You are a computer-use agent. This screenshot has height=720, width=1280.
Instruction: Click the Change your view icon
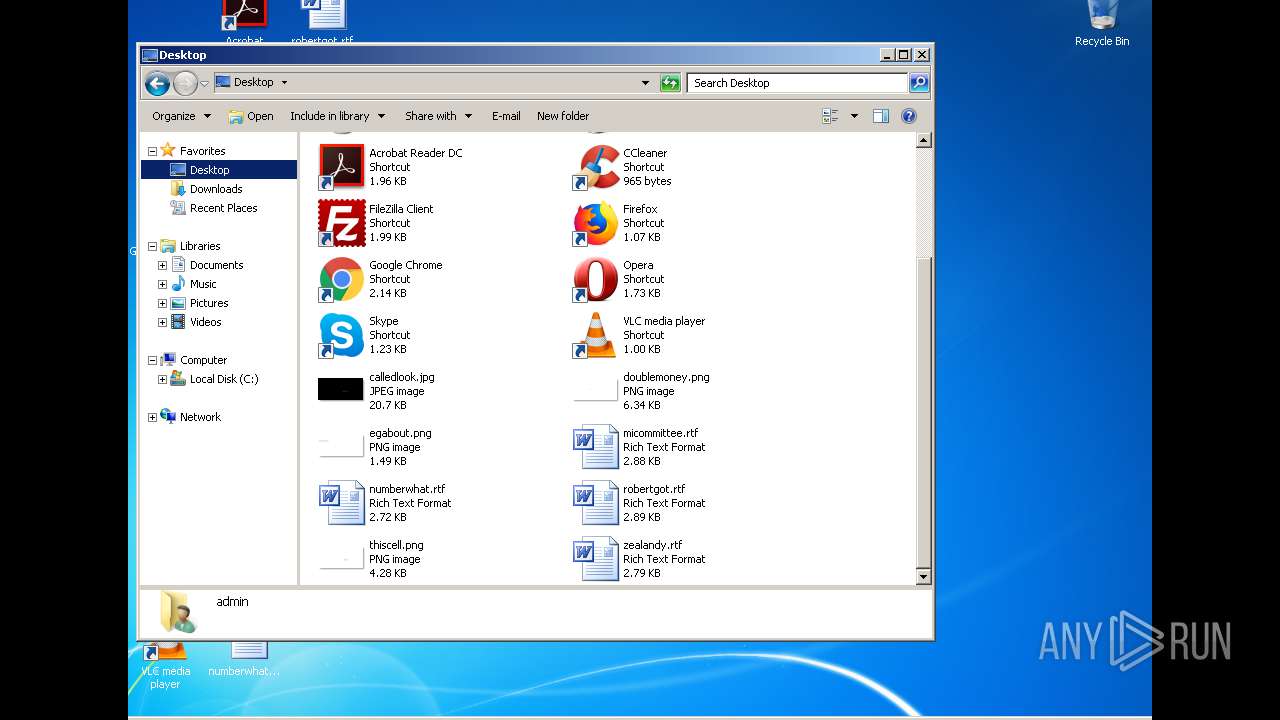pyautogui.click(x=830, y=116)
